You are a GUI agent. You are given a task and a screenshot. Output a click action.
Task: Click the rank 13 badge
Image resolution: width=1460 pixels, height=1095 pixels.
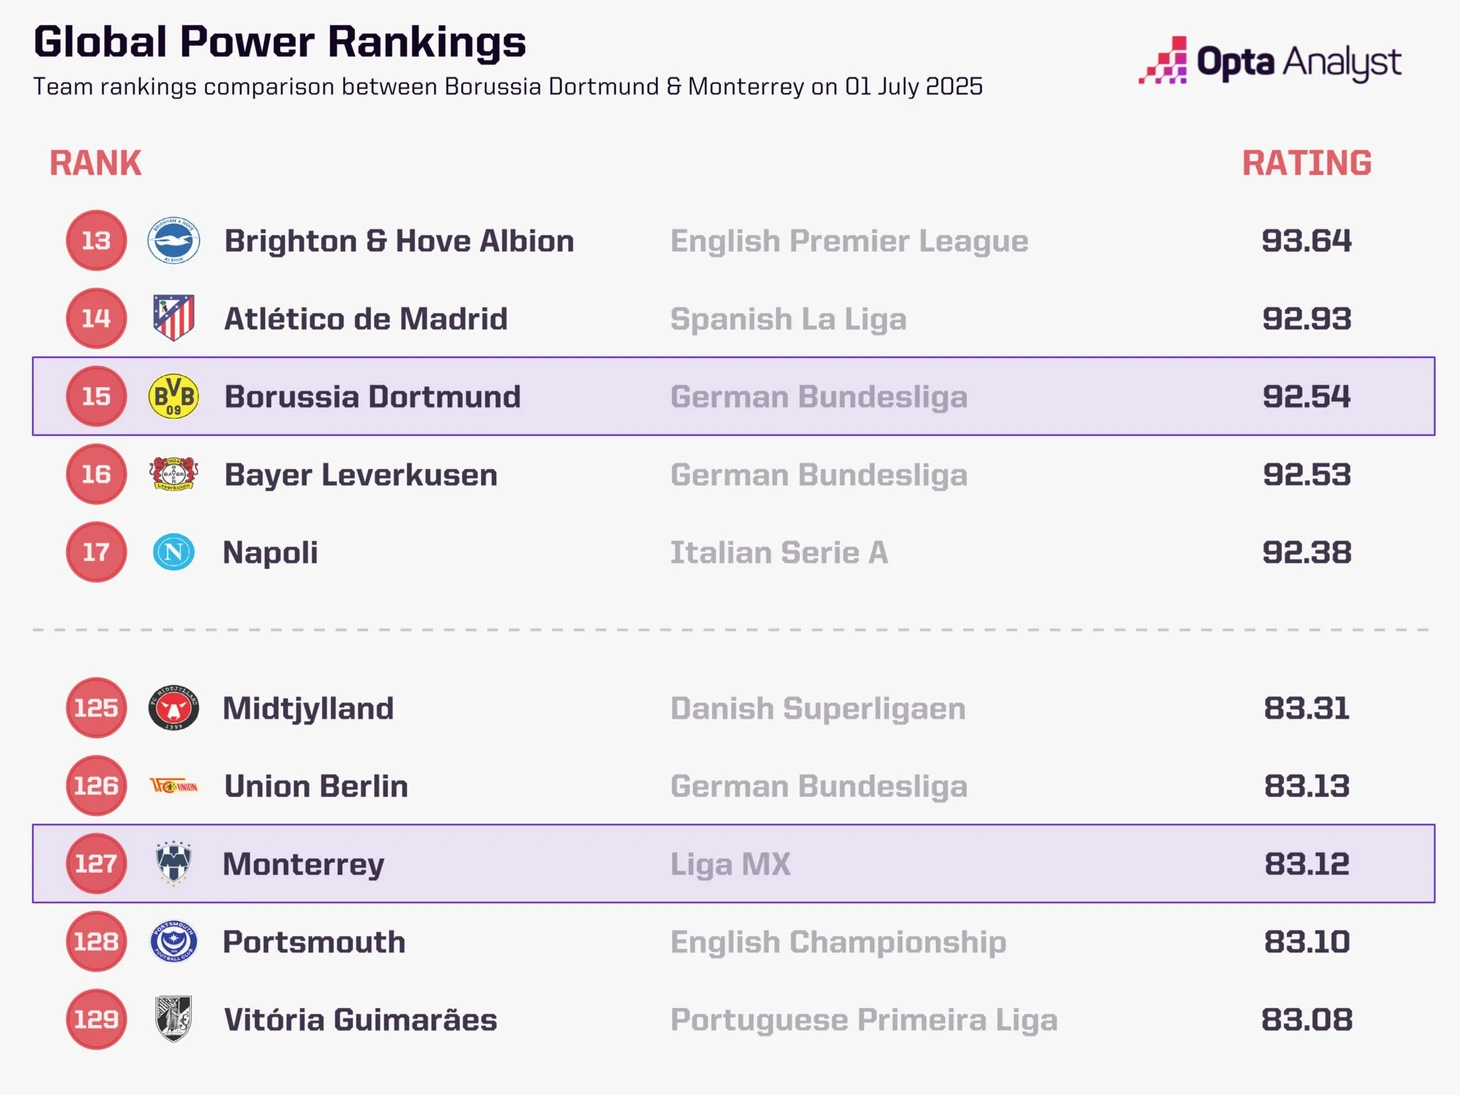(x=96, y=241)
